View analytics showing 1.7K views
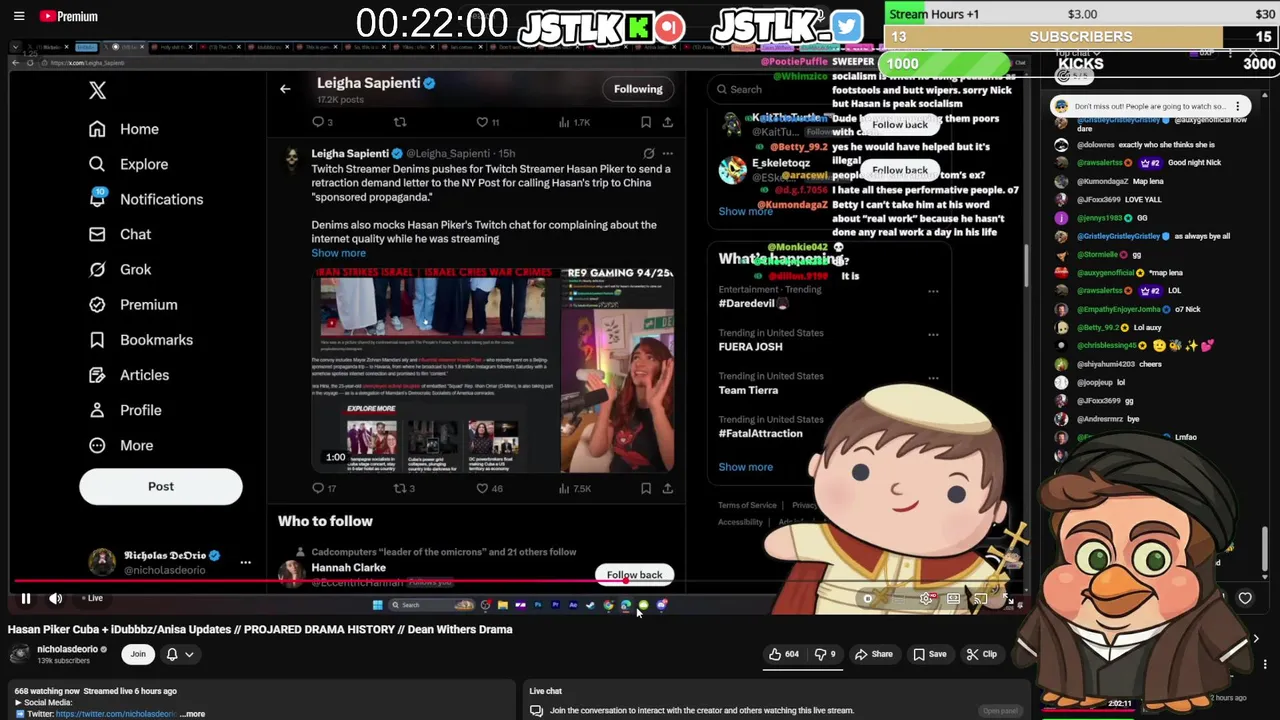This screenshot has width=1280, height=720. pos(574,122)
